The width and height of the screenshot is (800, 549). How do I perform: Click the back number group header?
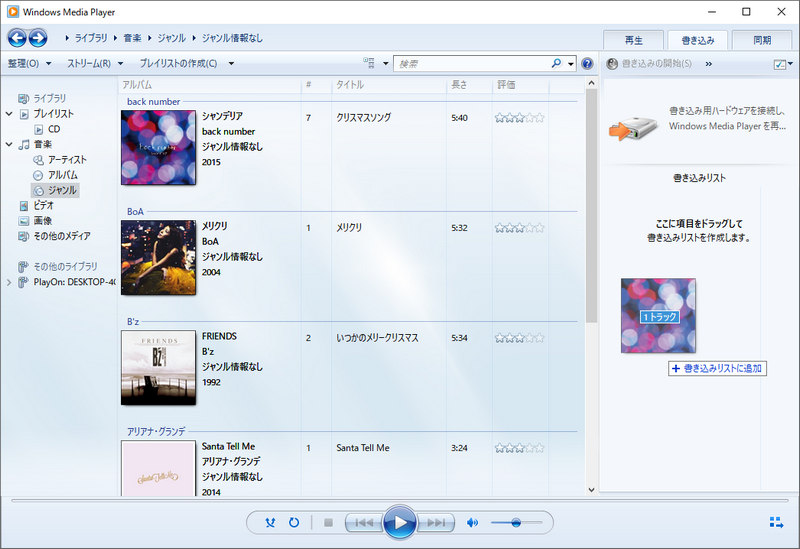click(x=153, y=102)
